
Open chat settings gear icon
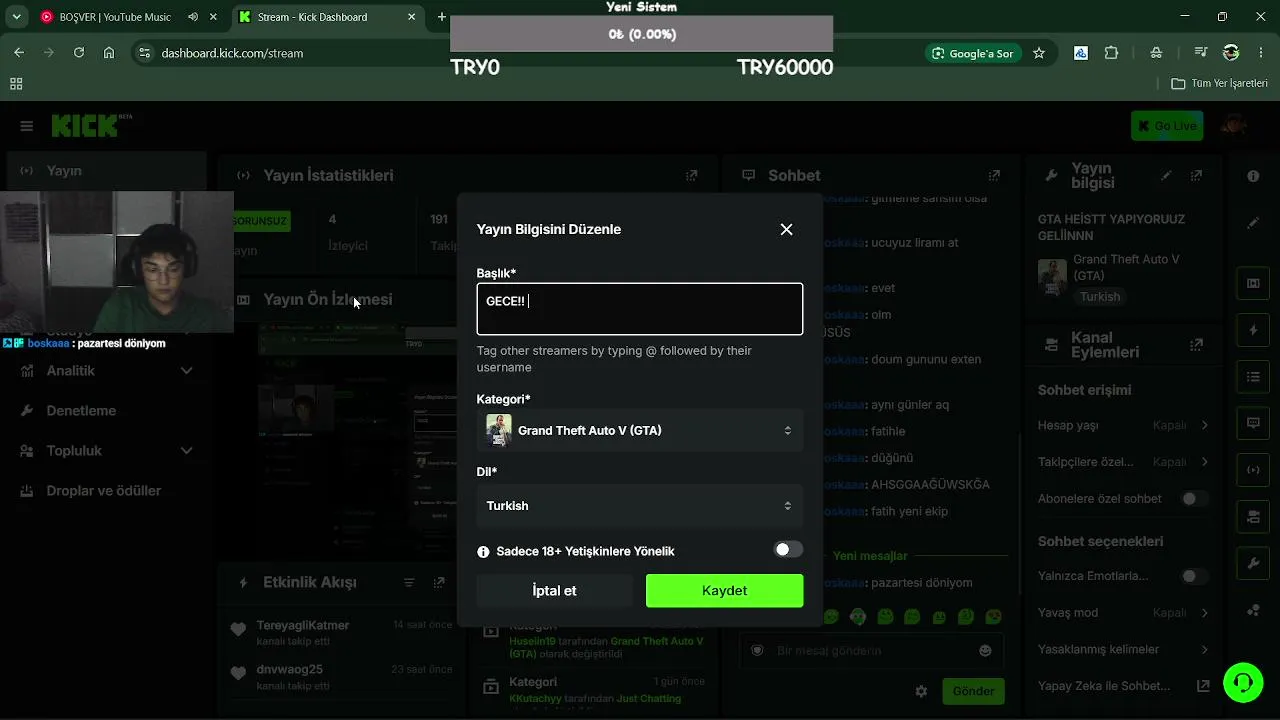(921, 691)
